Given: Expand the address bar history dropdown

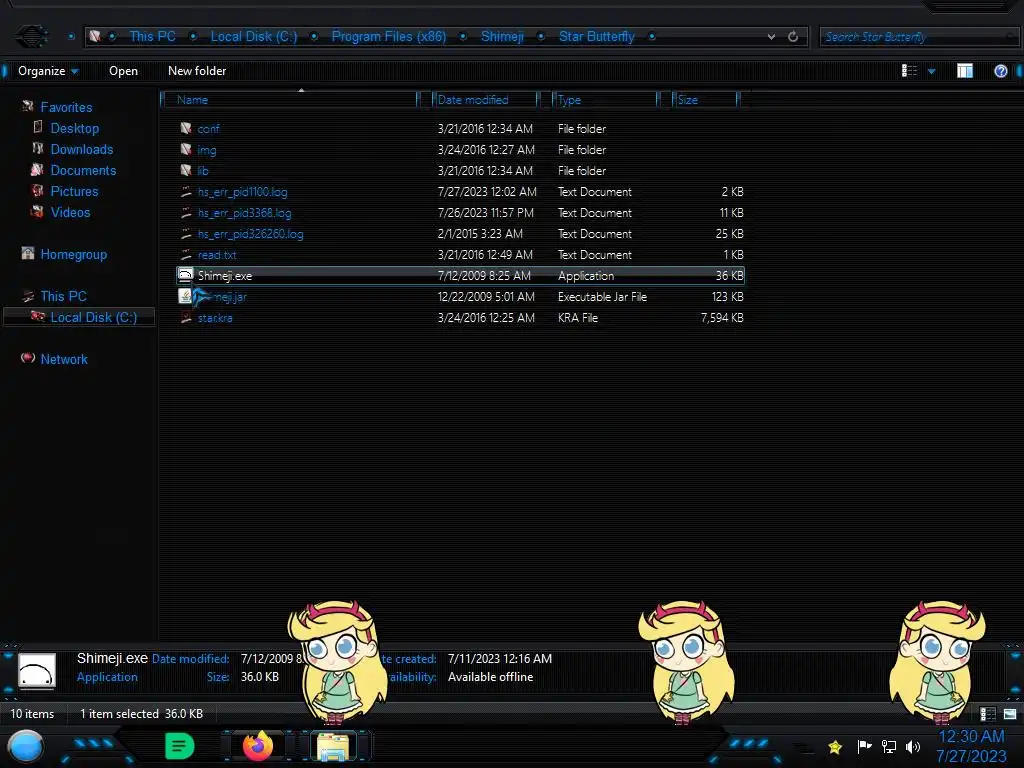Looking at the screenshot, I should click(x=771, y=37).
